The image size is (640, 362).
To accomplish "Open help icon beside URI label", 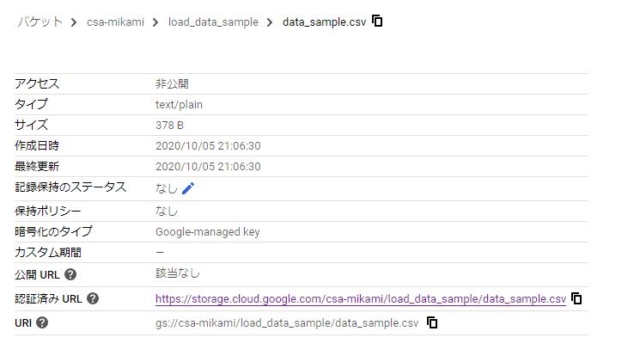I will tap(42, 323).
